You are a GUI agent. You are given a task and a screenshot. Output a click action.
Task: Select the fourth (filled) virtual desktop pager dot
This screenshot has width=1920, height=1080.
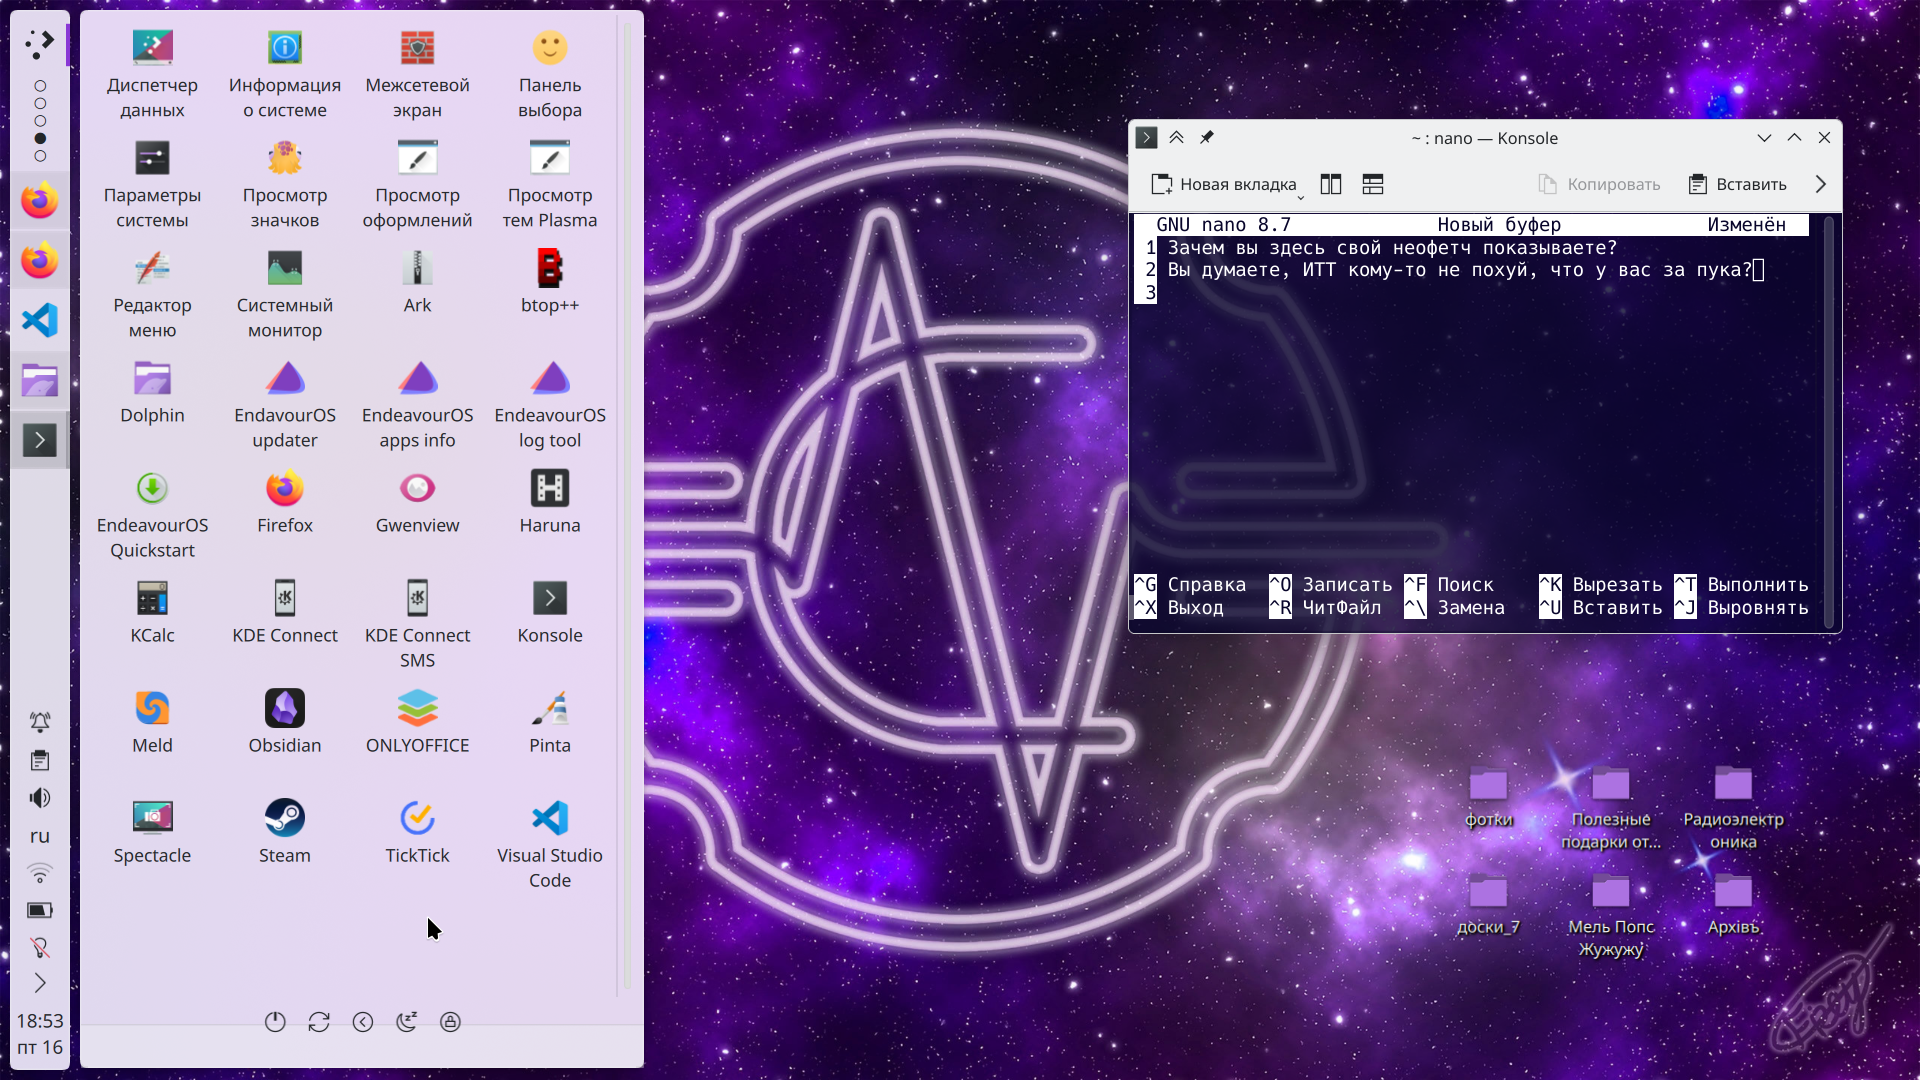pos(40,138)
